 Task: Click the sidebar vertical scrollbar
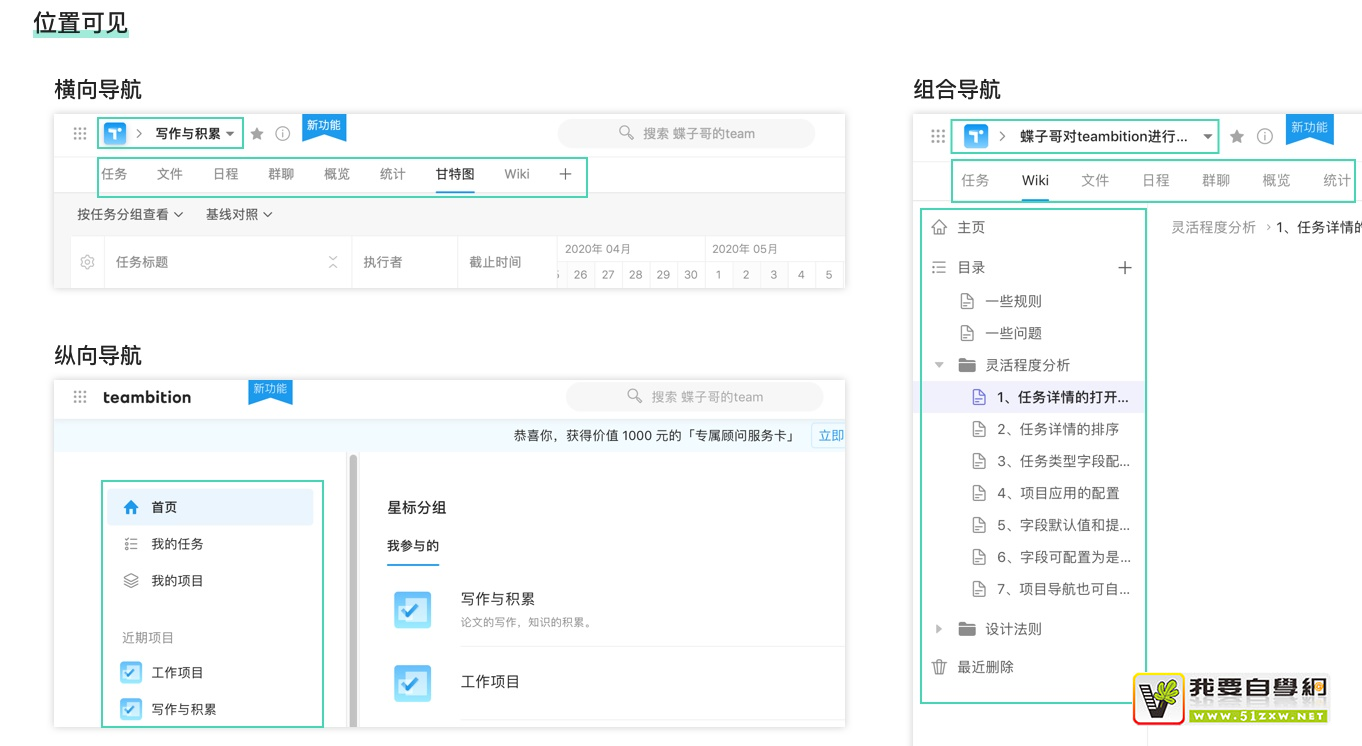click(x=353, y=590)
